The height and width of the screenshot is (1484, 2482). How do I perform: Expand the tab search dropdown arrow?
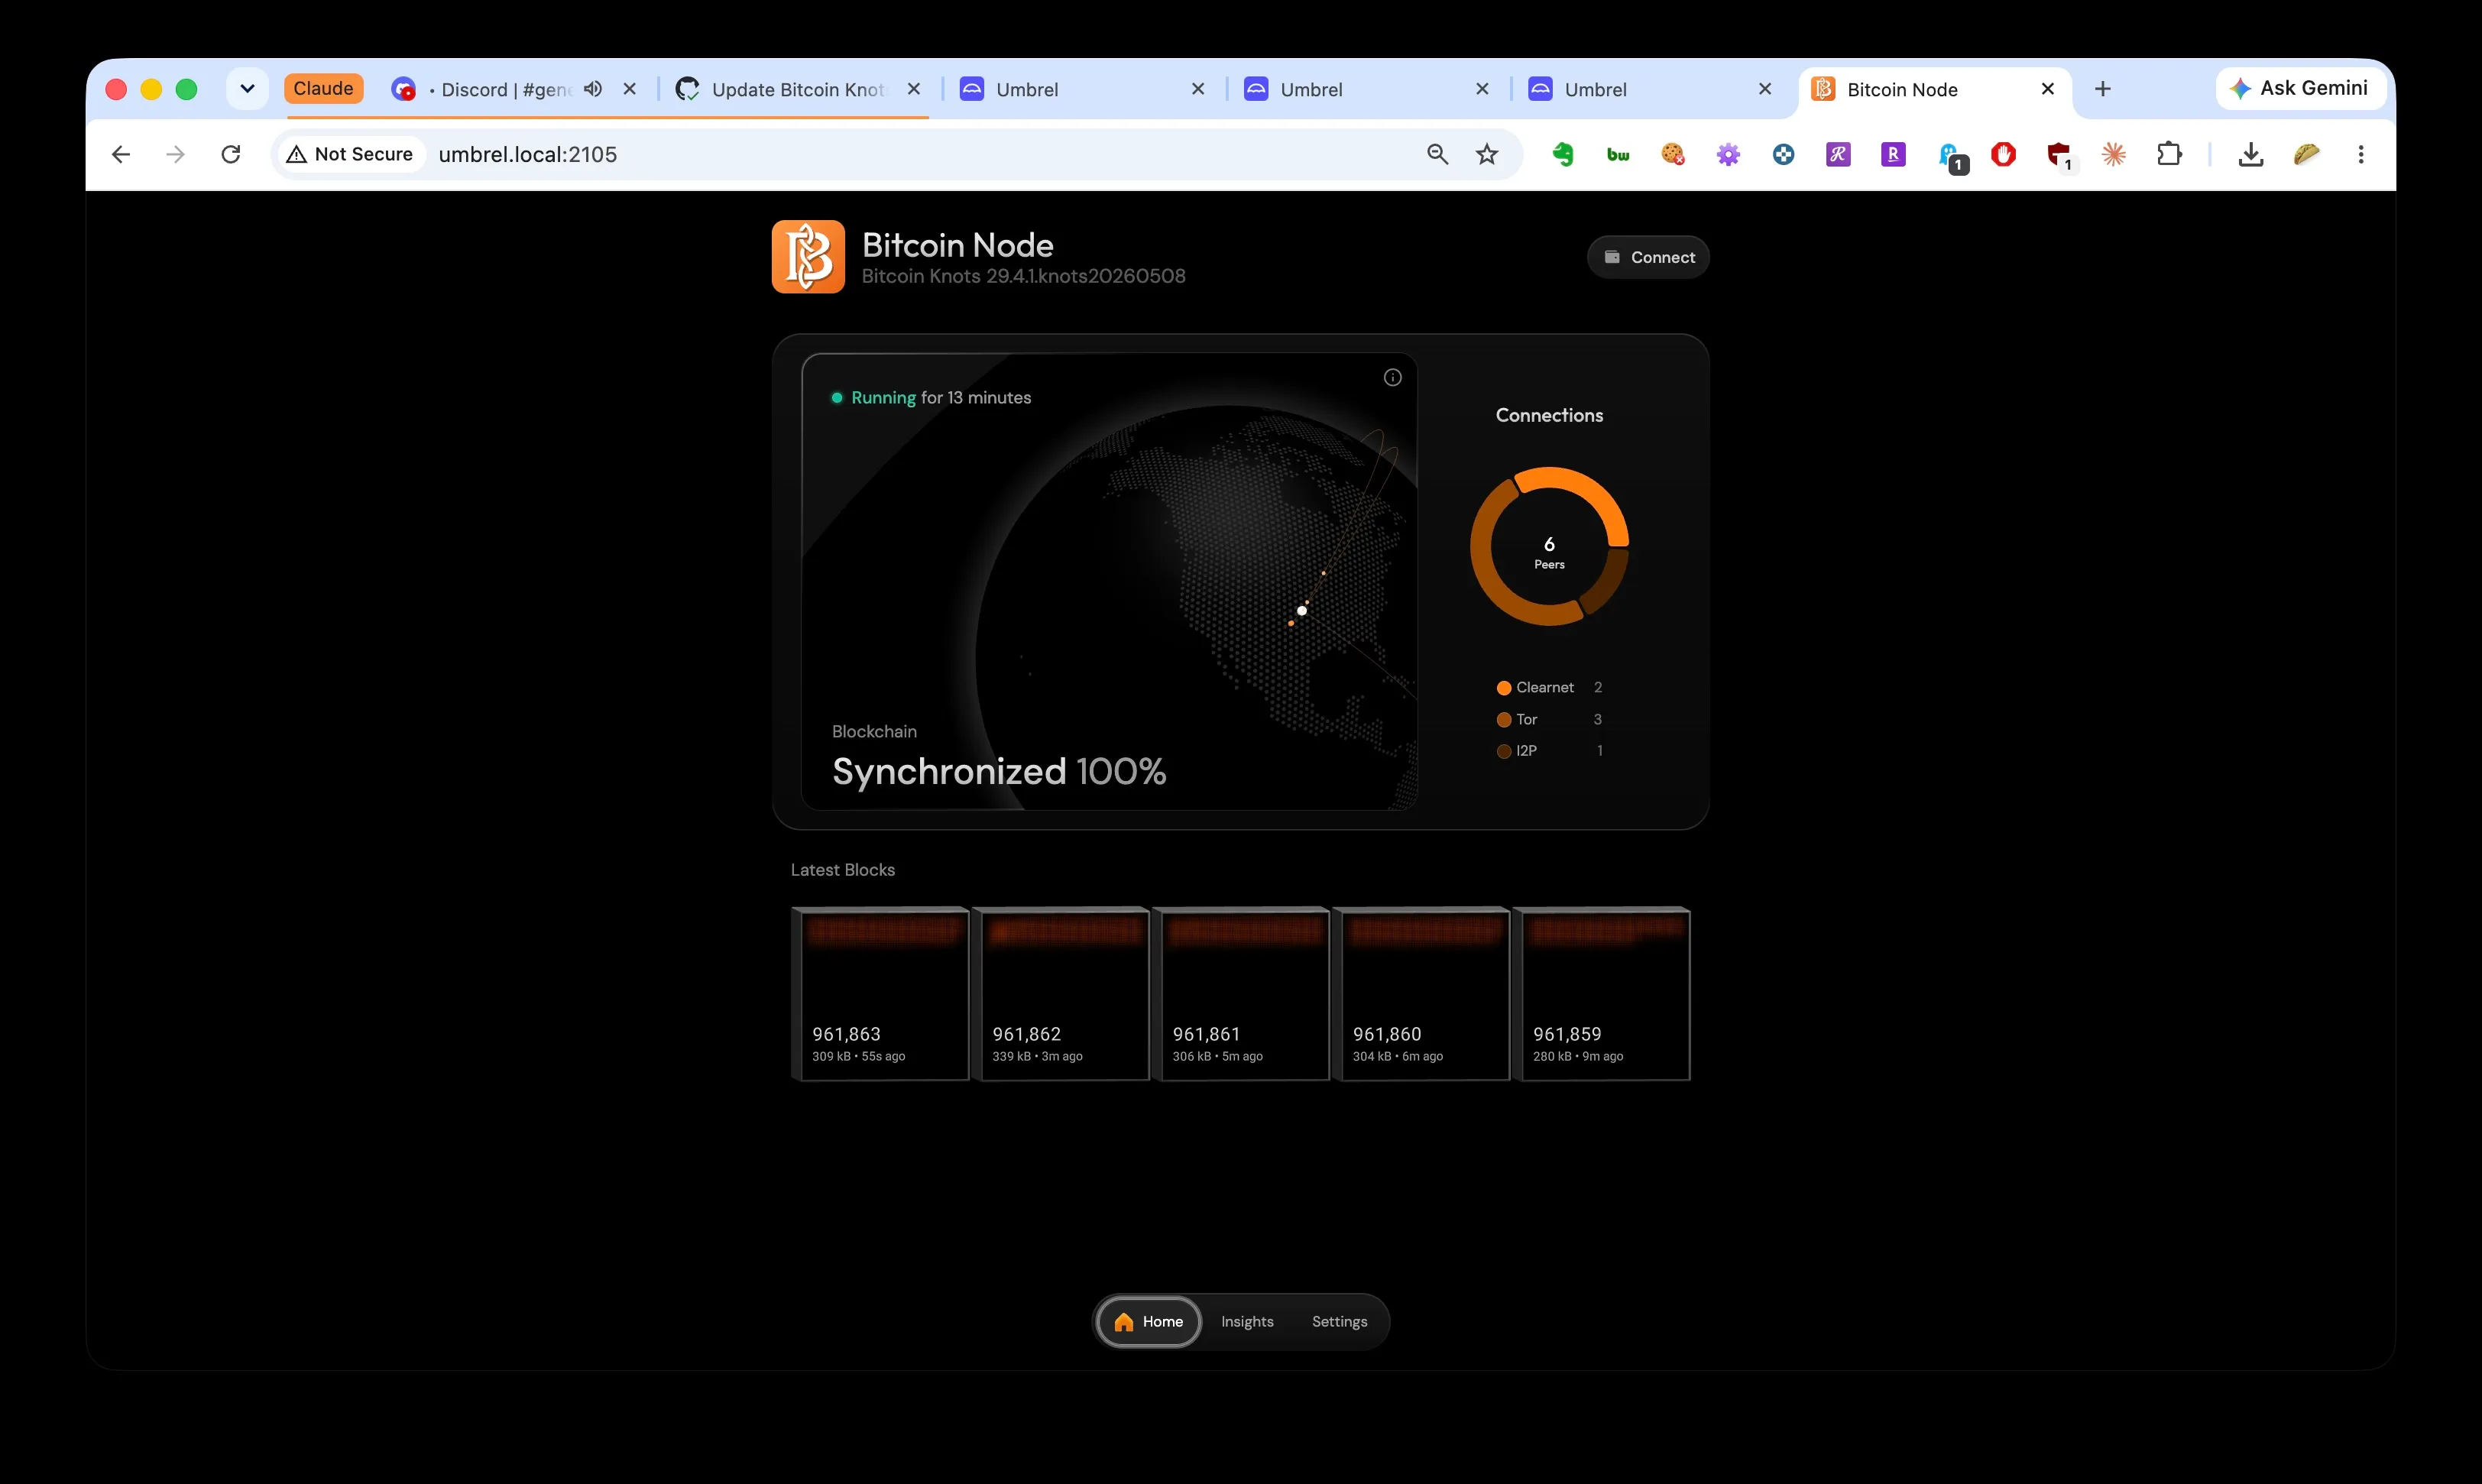(247, 89)
